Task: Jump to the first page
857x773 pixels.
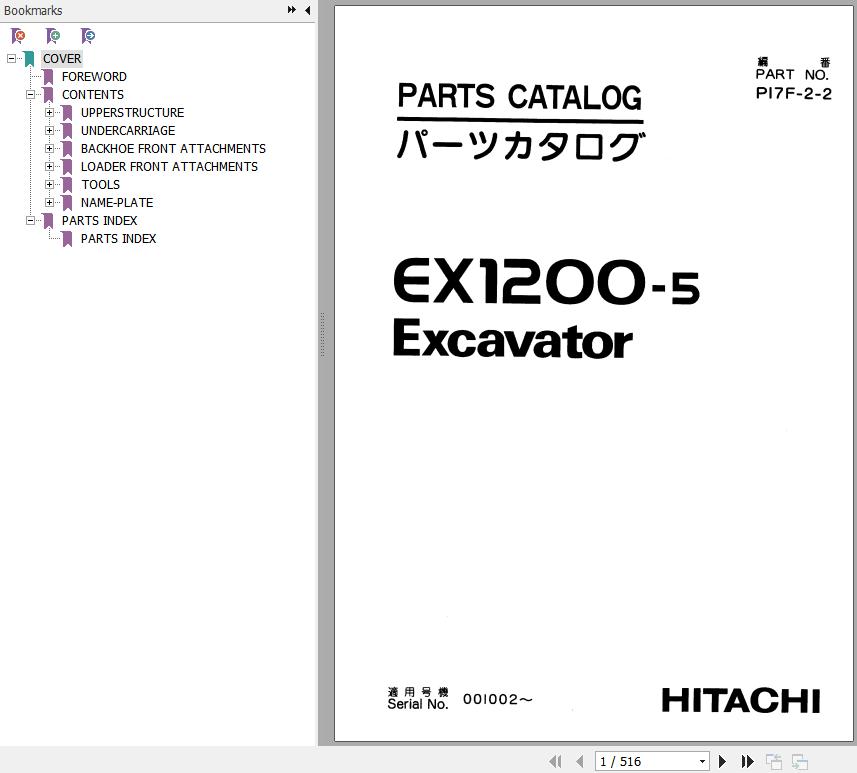Action: (555, 761)
